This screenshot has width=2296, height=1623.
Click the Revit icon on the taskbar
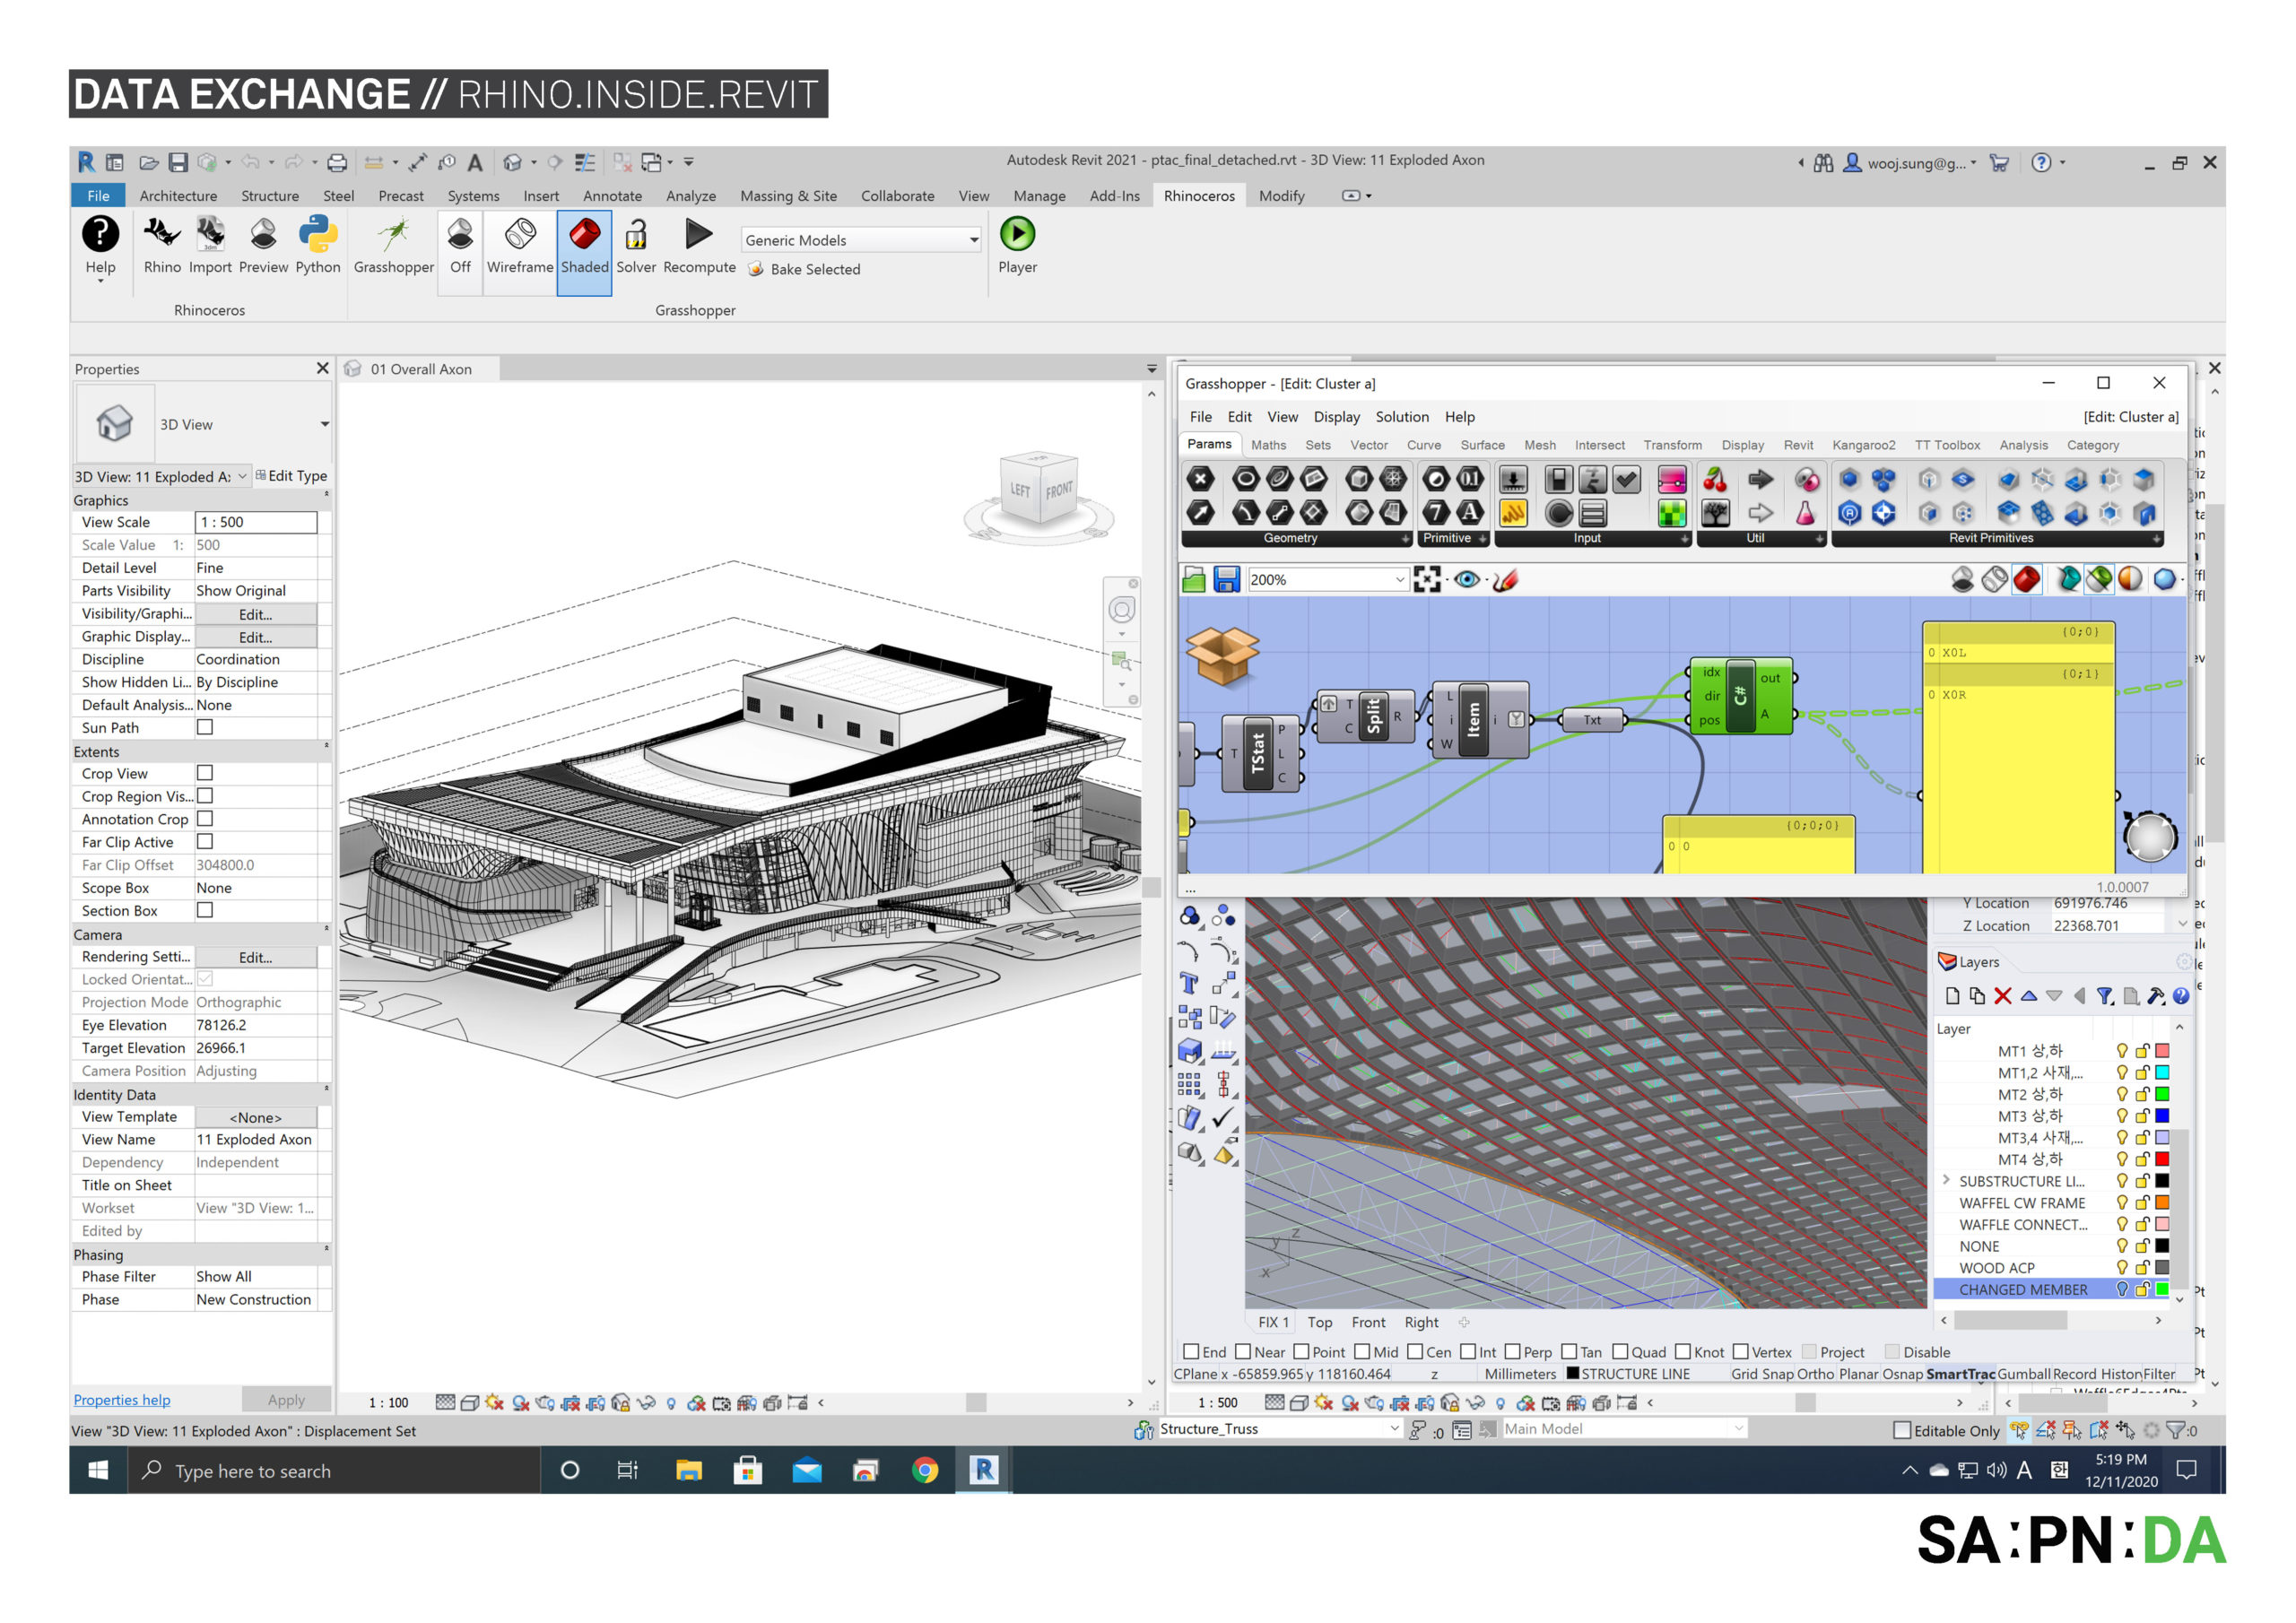pos(984,1470)
